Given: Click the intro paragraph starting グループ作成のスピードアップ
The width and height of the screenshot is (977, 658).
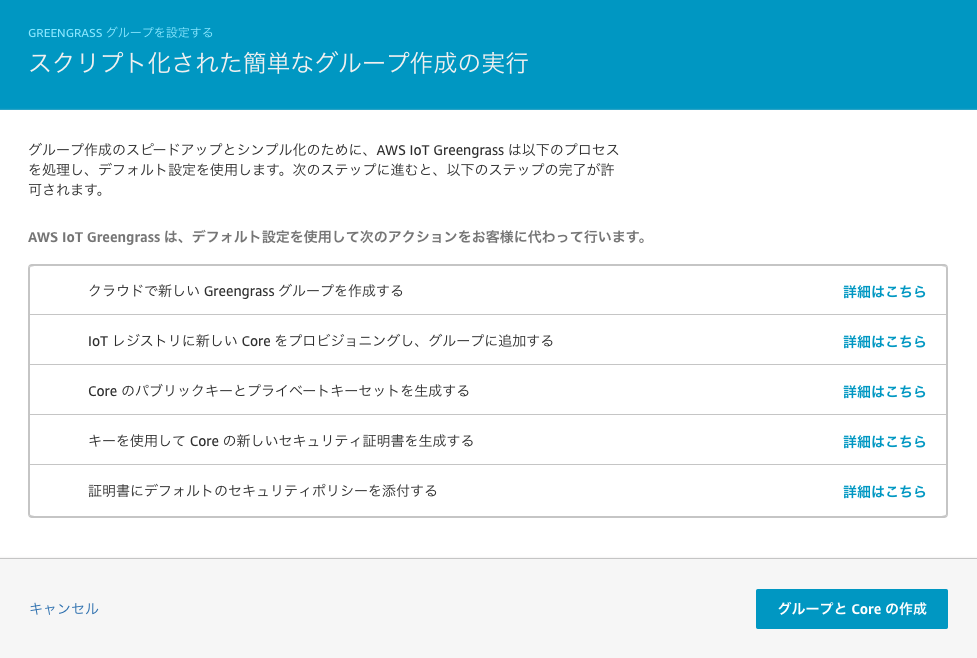Looking at the screenshot, I should (324, 169).
